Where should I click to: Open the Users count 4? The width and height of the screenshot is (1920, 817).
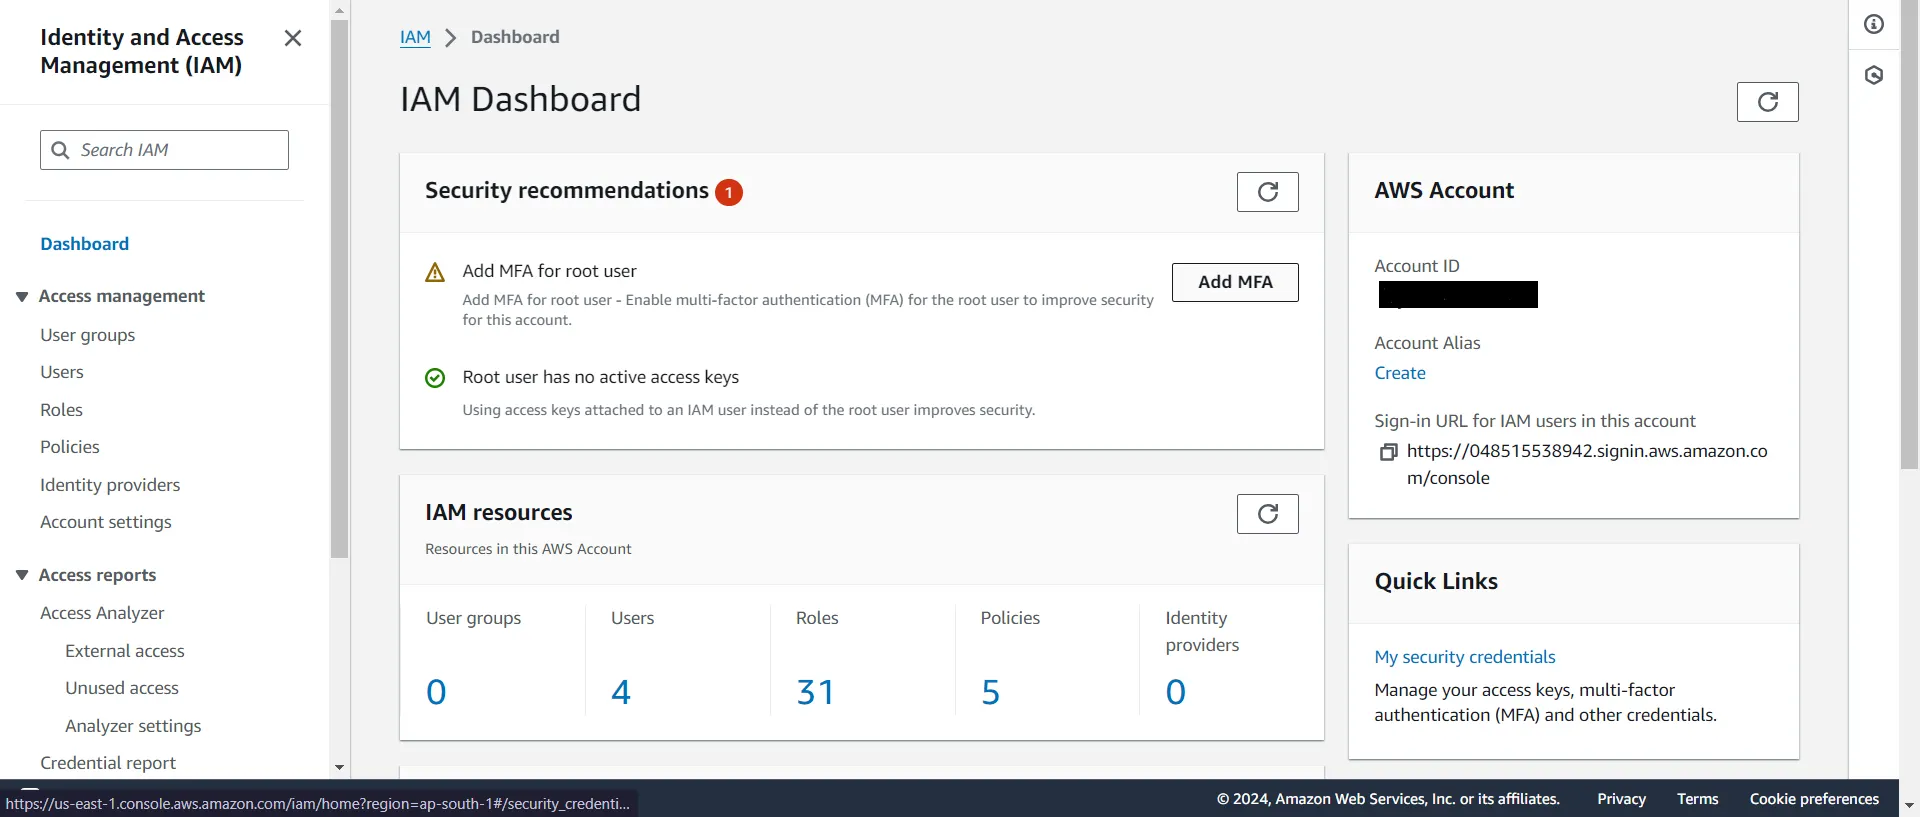[x=621, y=692]
